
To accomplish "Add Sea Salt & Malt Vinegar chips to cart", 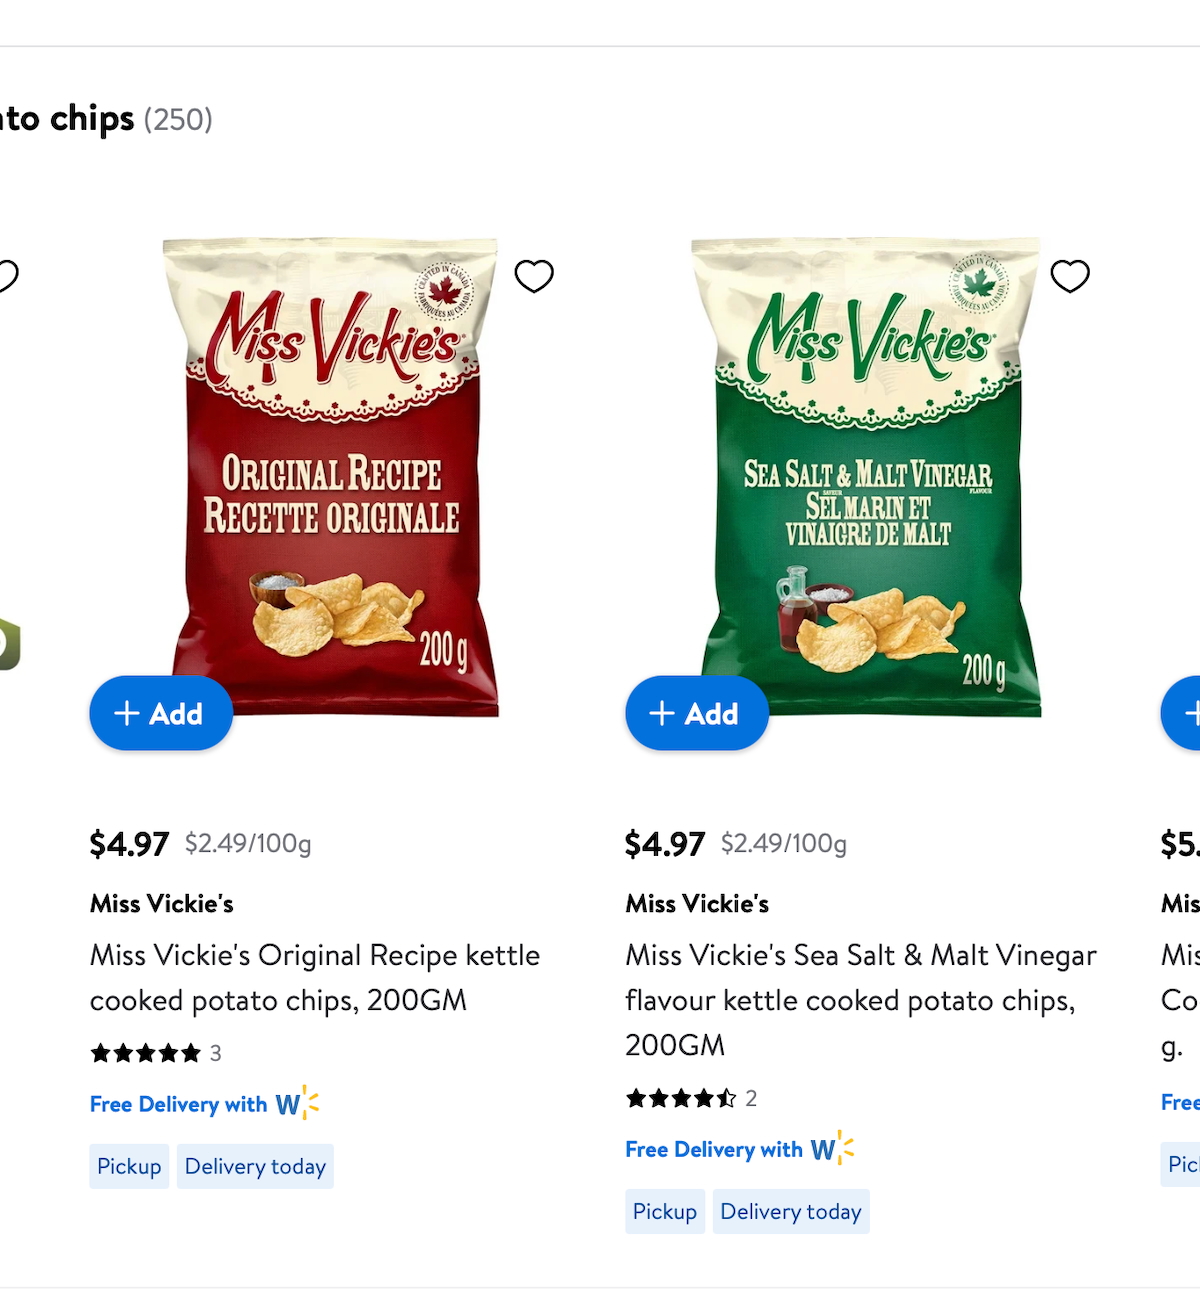I will (x=697, y=713).
